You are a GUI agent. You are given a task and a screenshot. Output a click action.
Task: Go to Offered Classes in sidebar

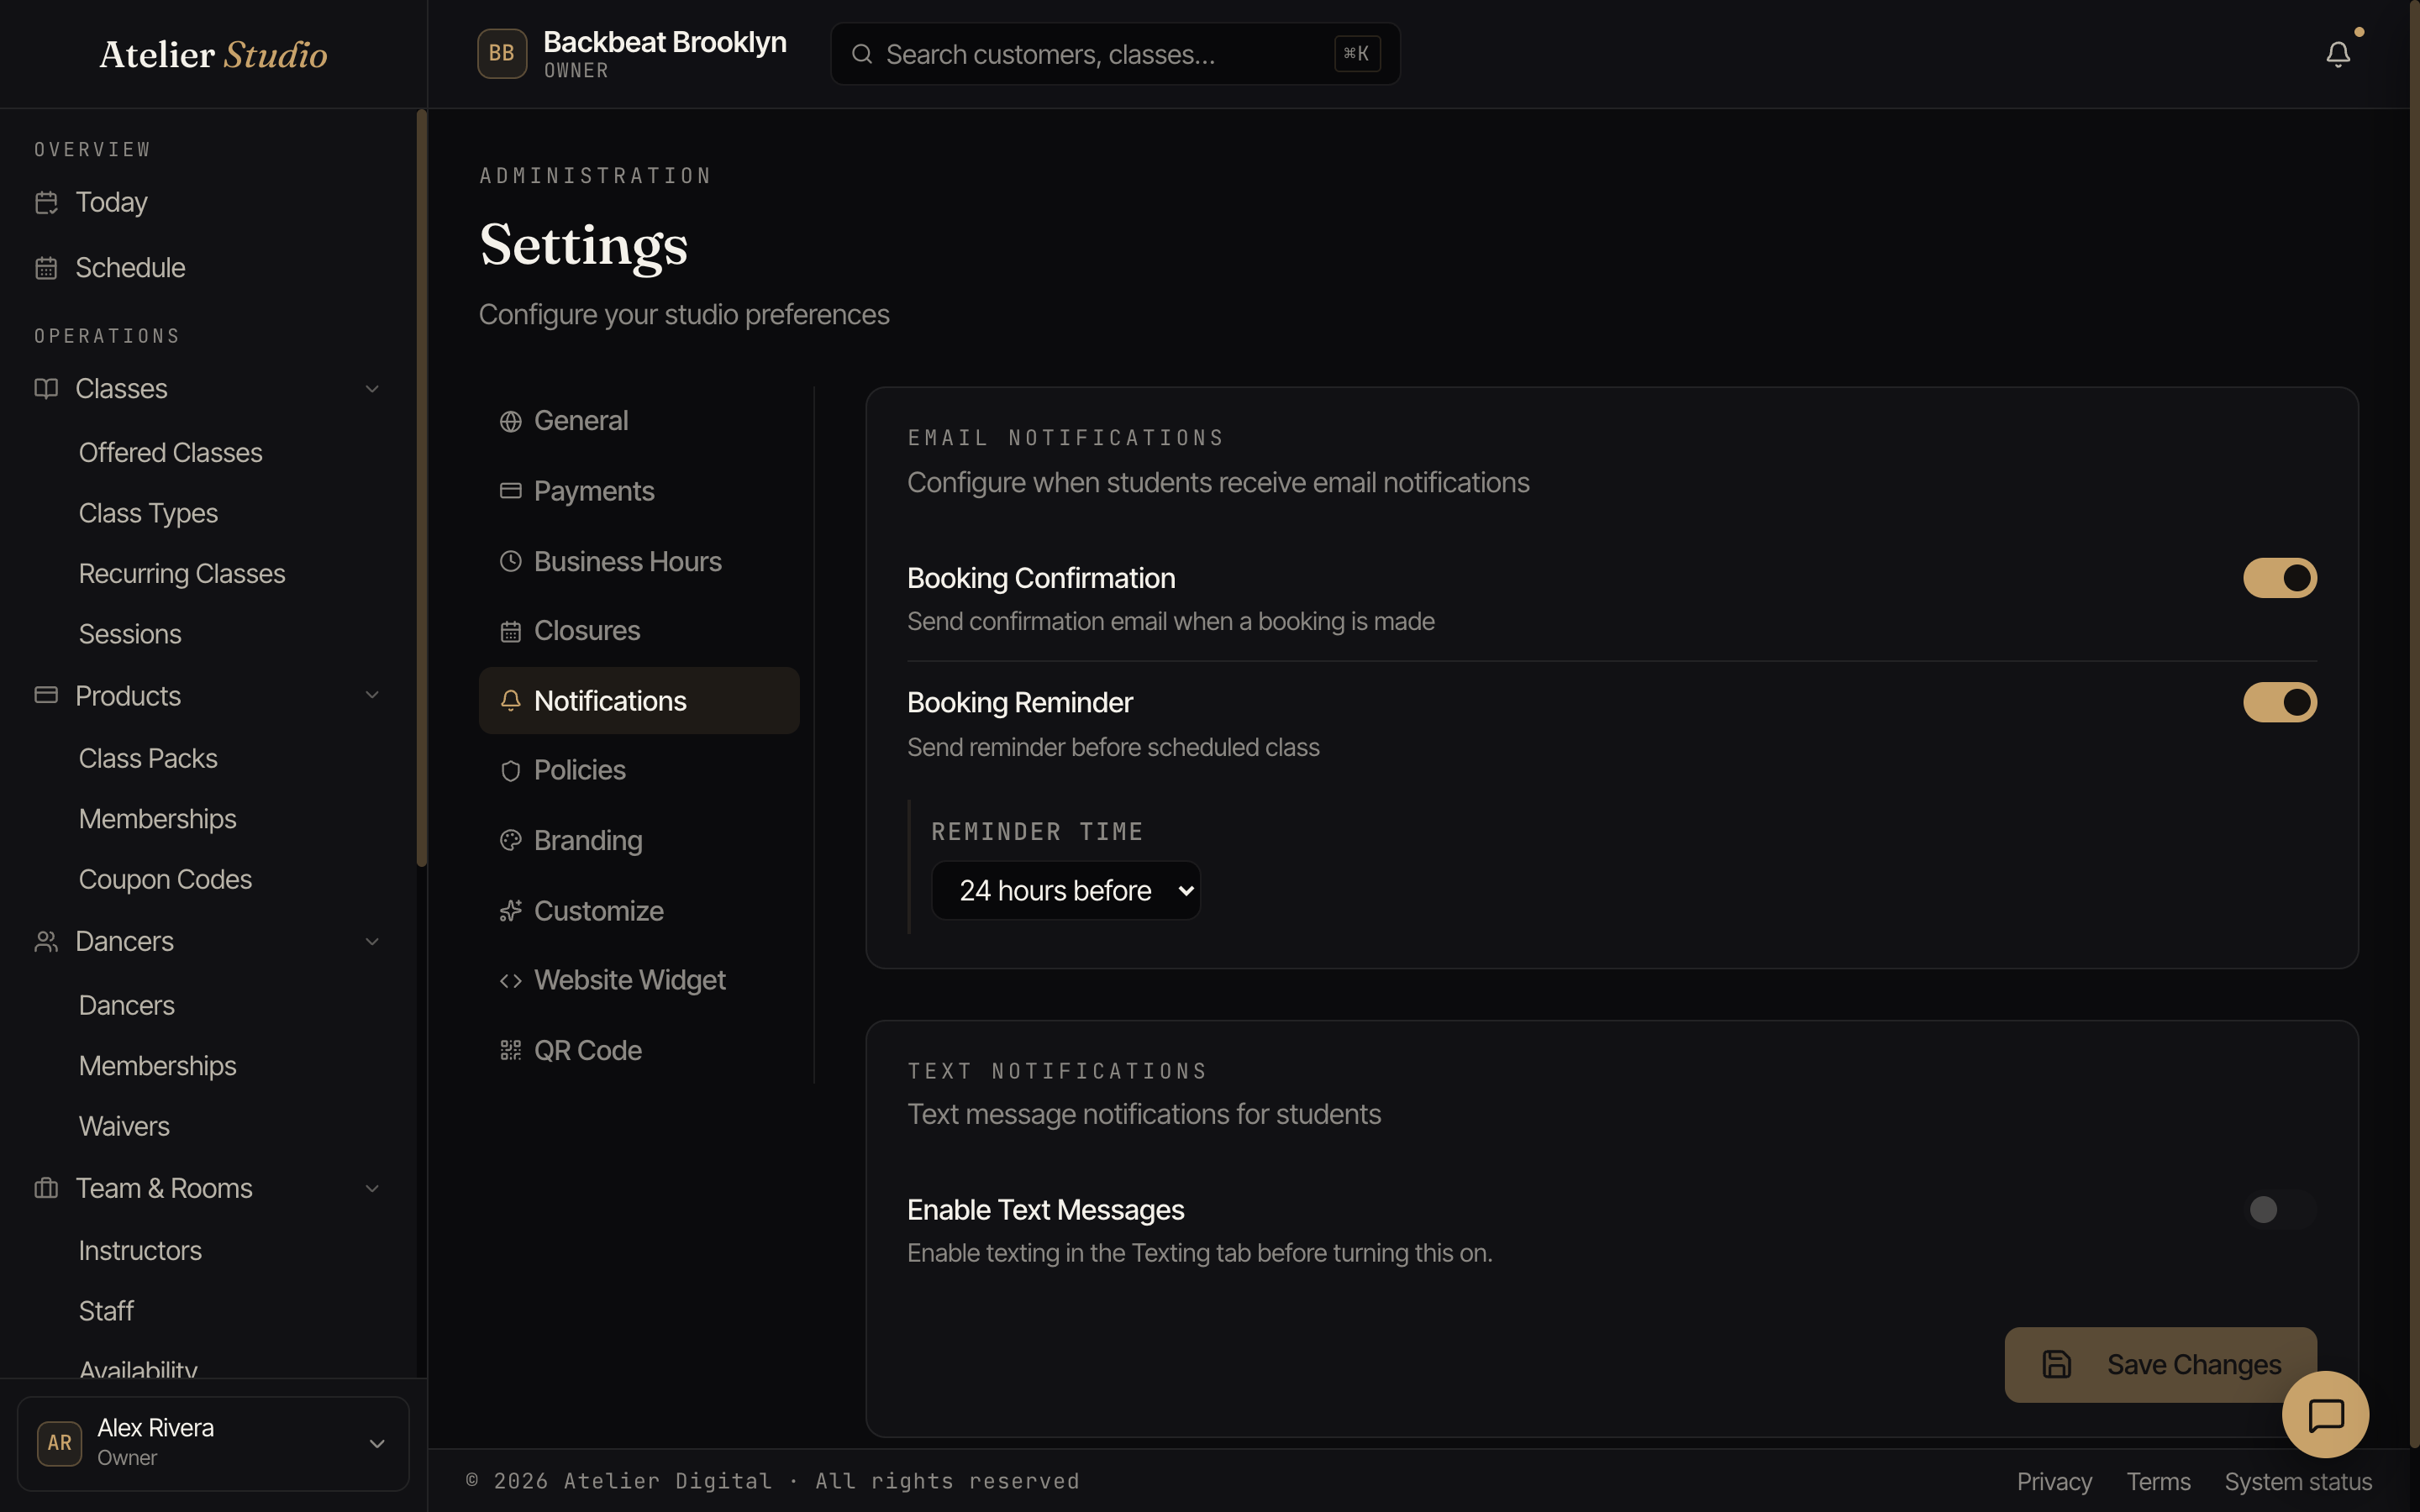pos(170,453)
